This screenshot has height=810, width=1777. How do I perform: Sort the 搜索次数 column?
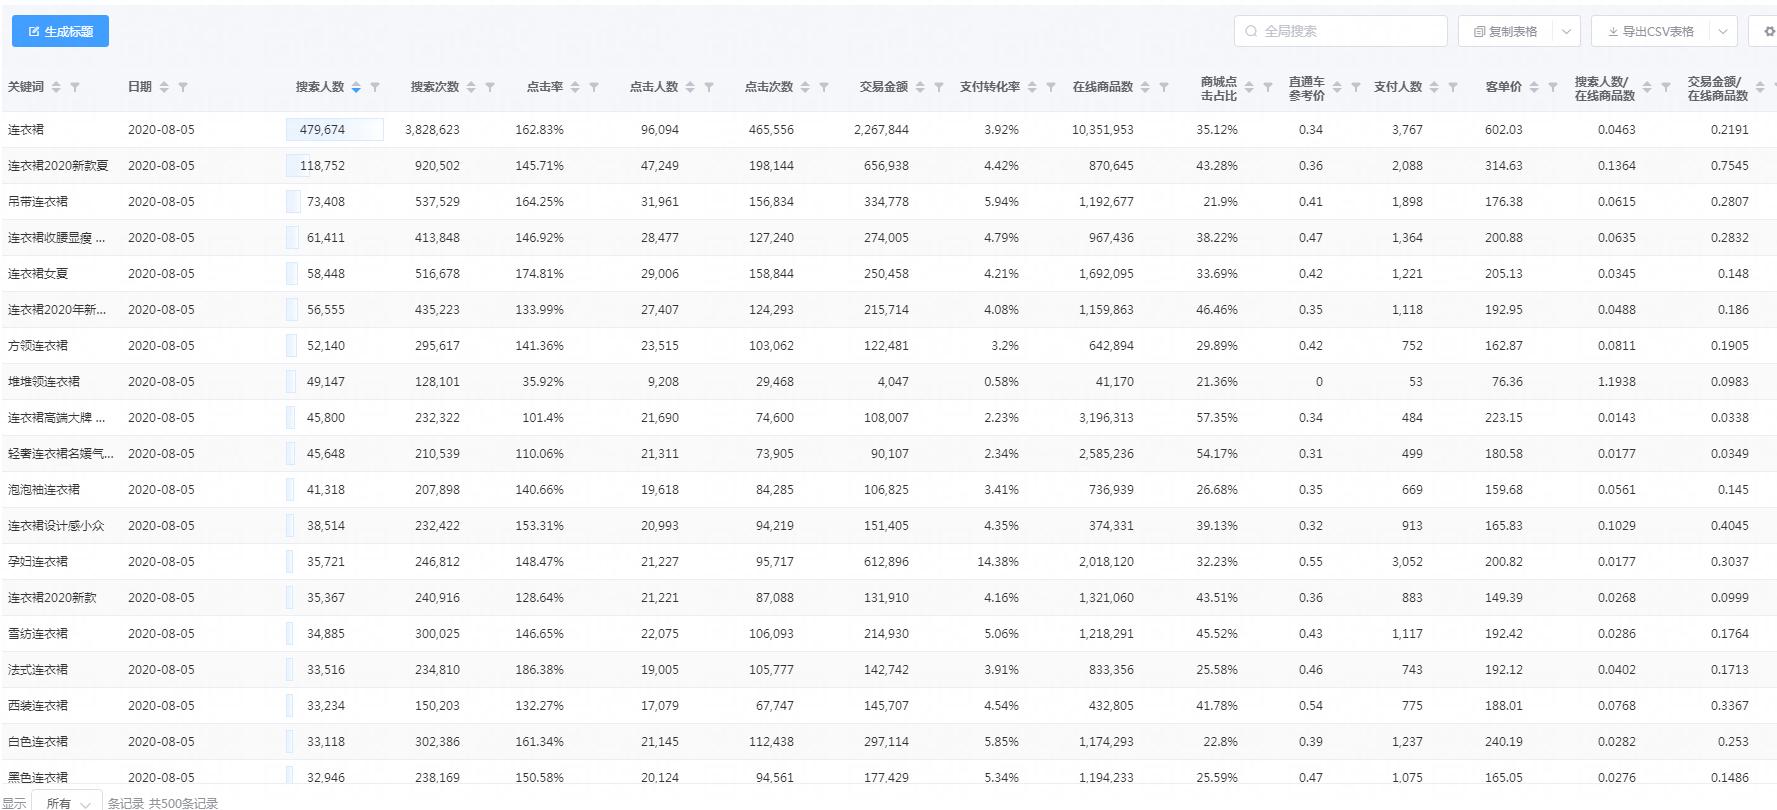tap(471, 87)
